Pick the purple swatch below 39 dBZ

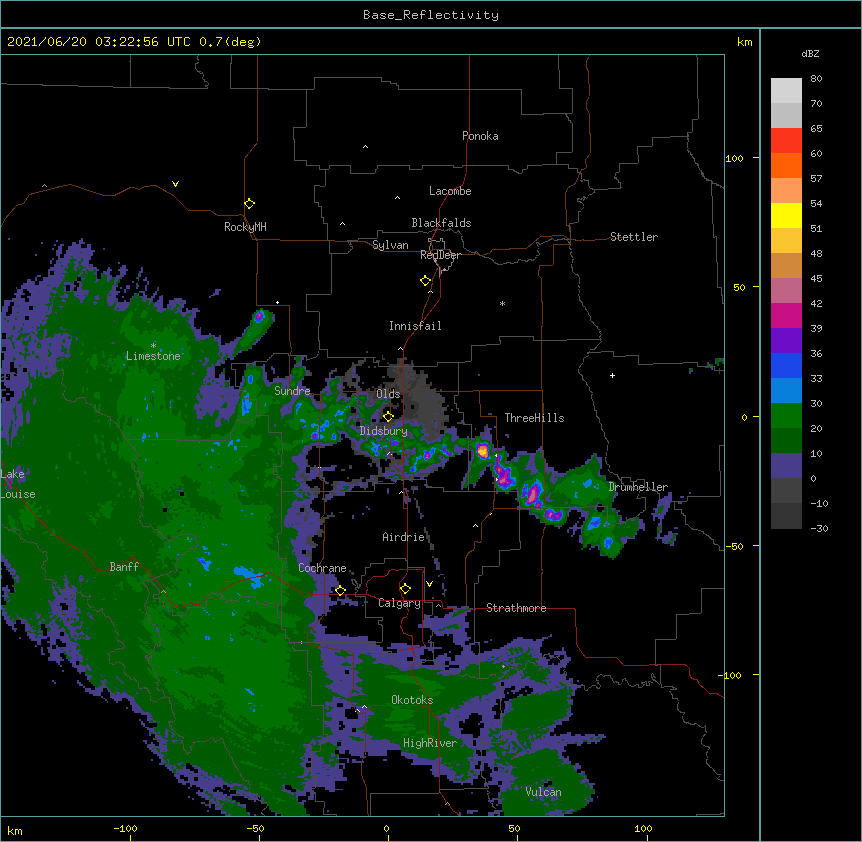(786, 341)
